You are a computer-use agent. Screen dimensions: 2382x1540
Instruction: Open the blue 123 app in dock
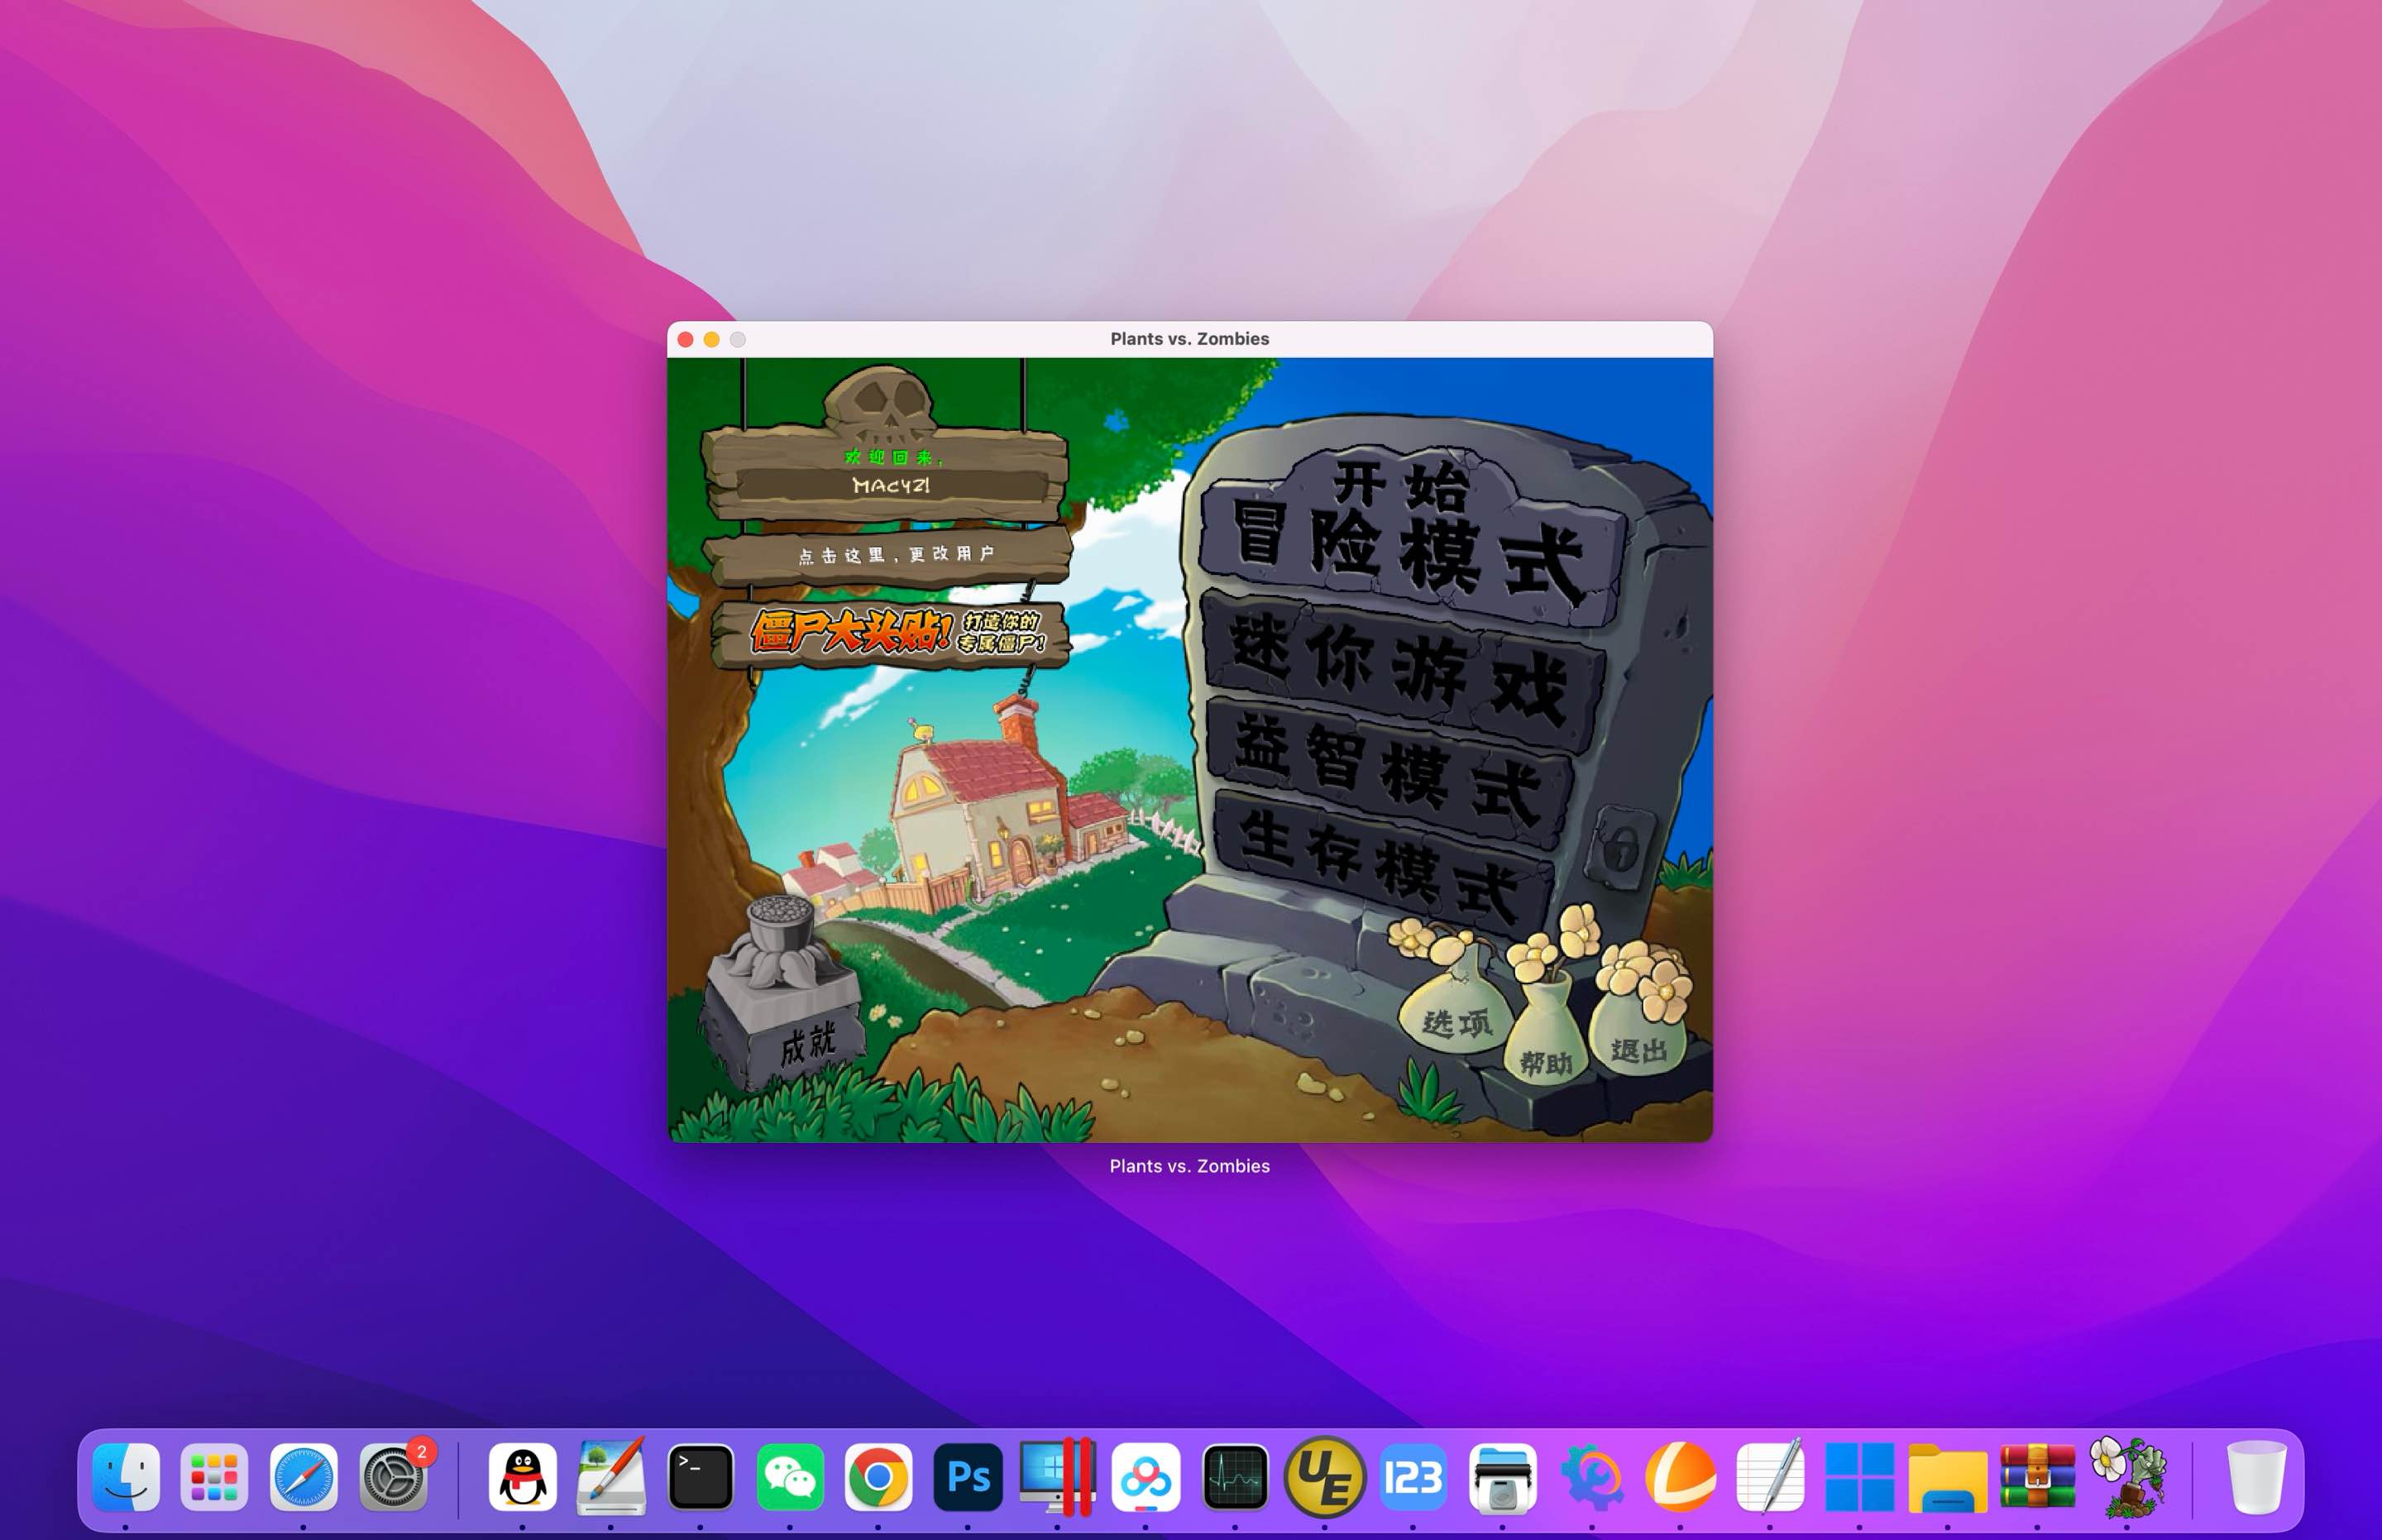(1413, 1477)
